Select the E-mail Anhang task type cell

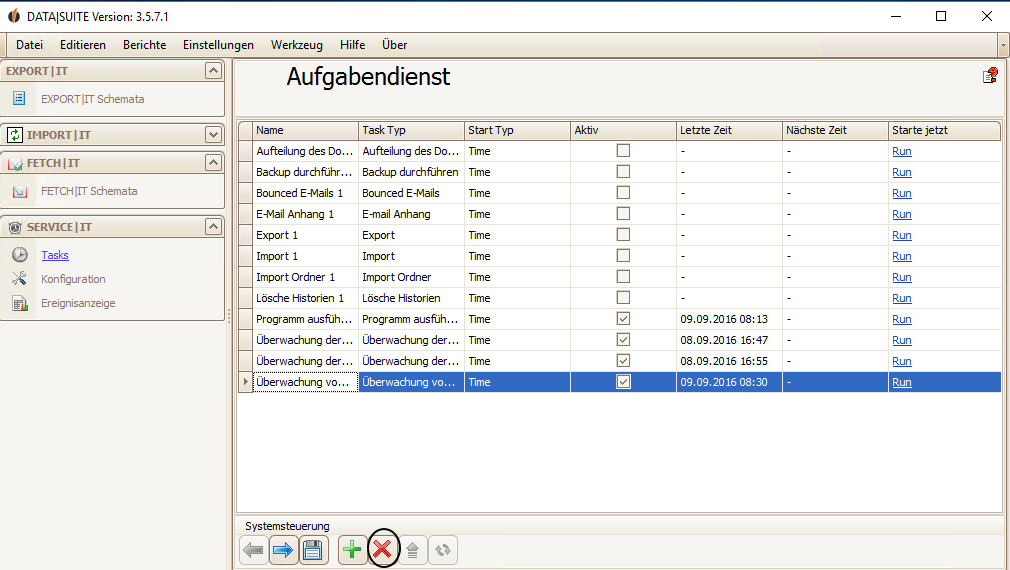tap(411, 214)
